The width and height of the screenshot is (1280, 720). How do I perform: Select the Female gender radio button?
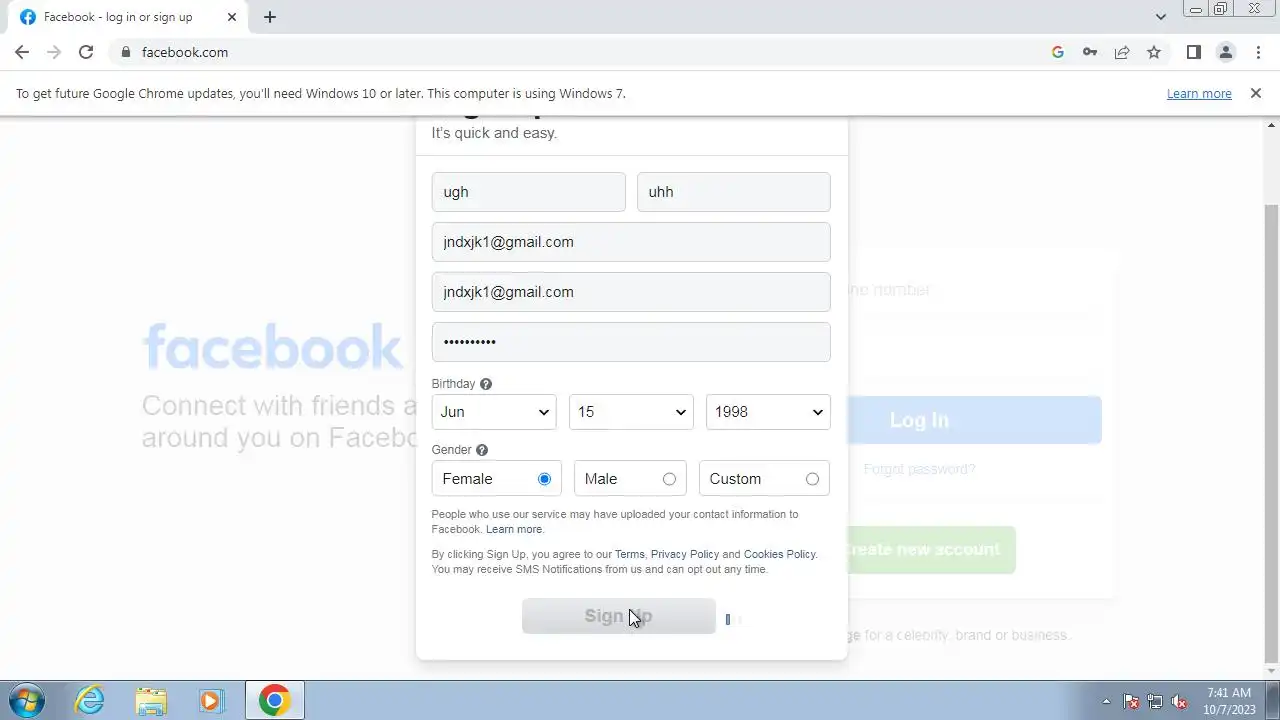pyautogui.click(x=544, y=479)
